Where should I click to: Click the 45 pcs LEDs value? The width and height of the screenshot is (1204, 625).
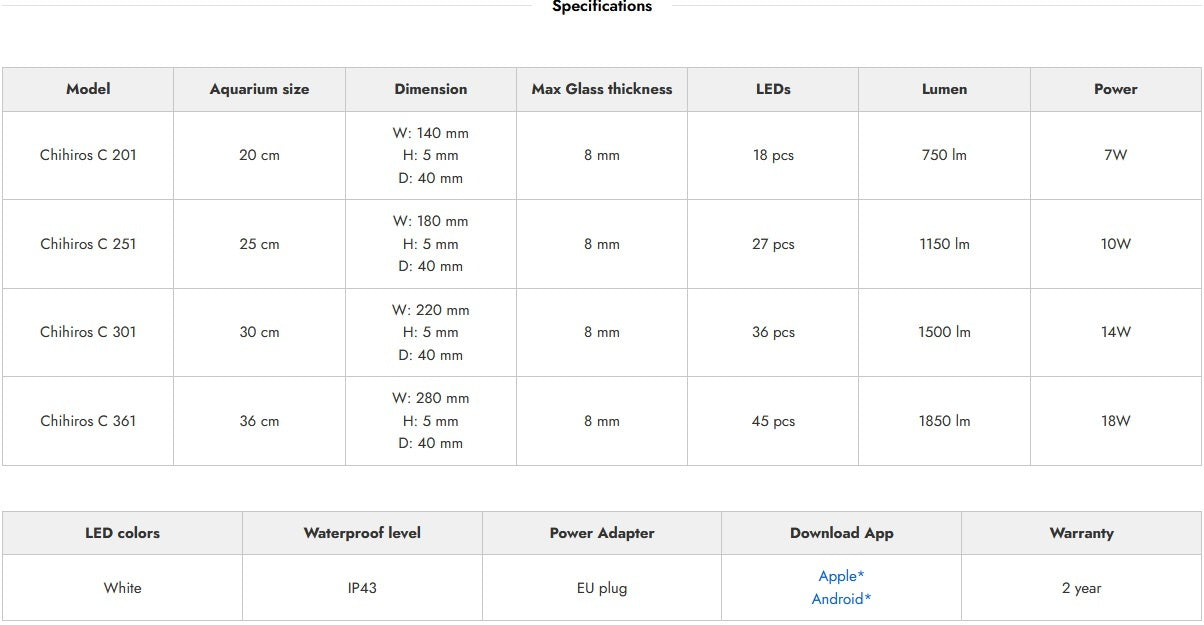[x=773, y=421]
